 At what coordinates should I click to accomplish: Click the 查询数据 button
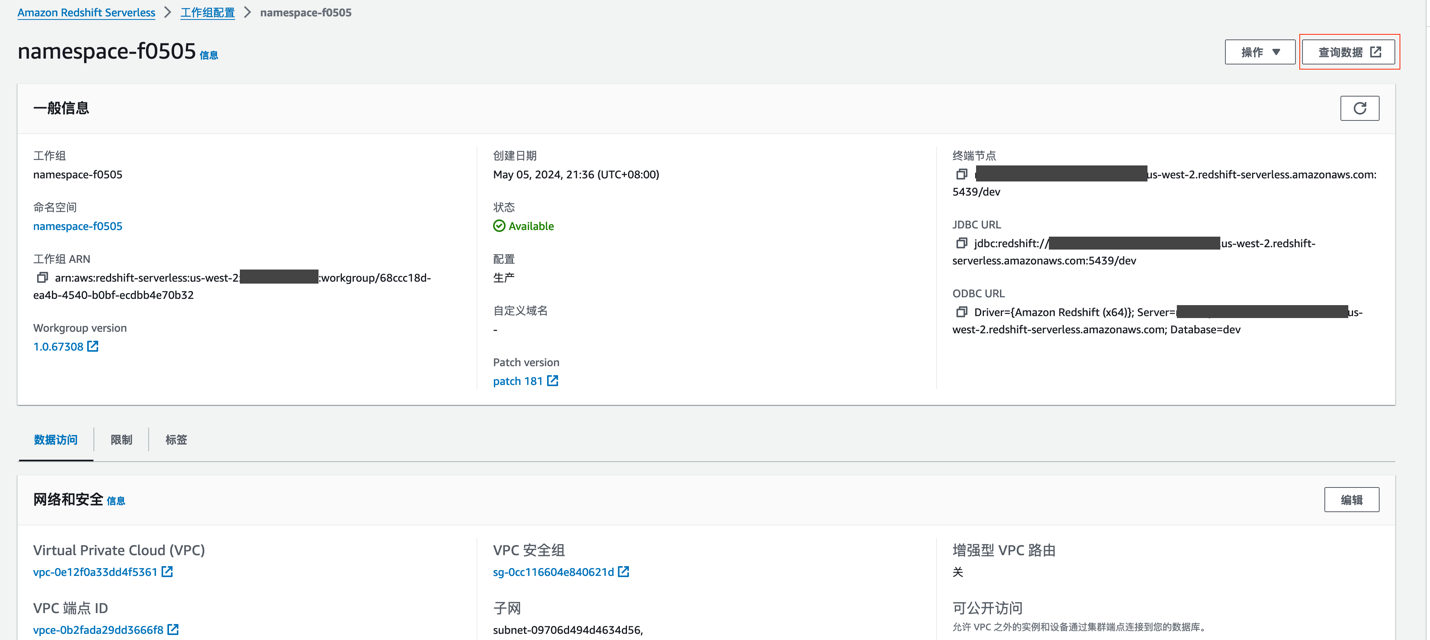tap(1349, 52)
